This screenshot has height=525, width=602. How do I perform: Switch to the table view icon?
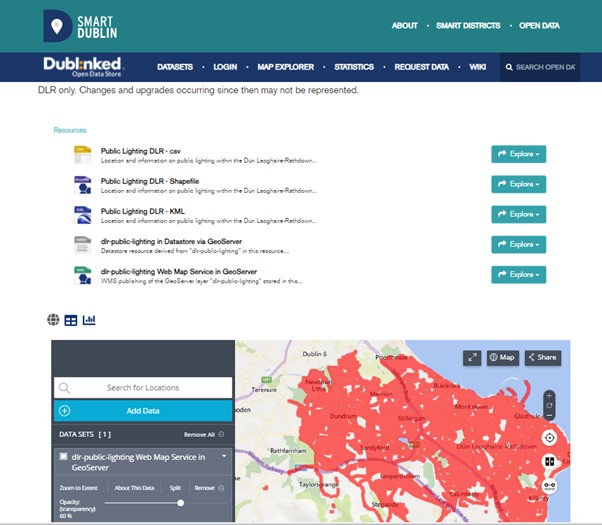70,320
